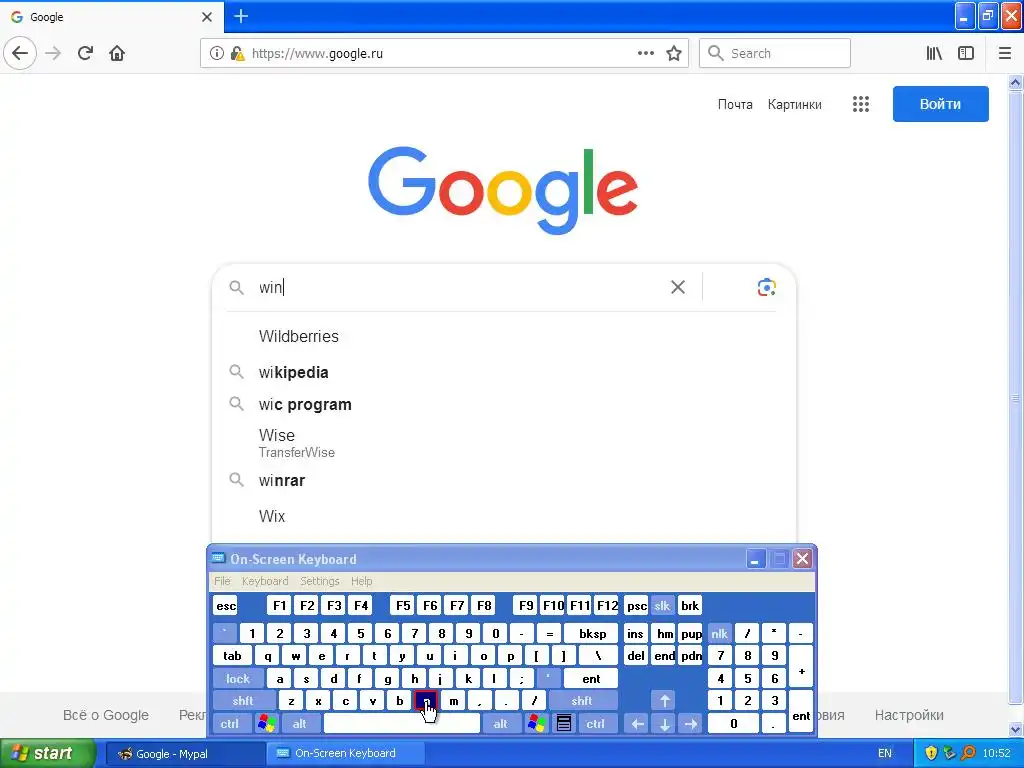
Task: Show the sidebars icon in the toolbar
Action: coord(966,53)
